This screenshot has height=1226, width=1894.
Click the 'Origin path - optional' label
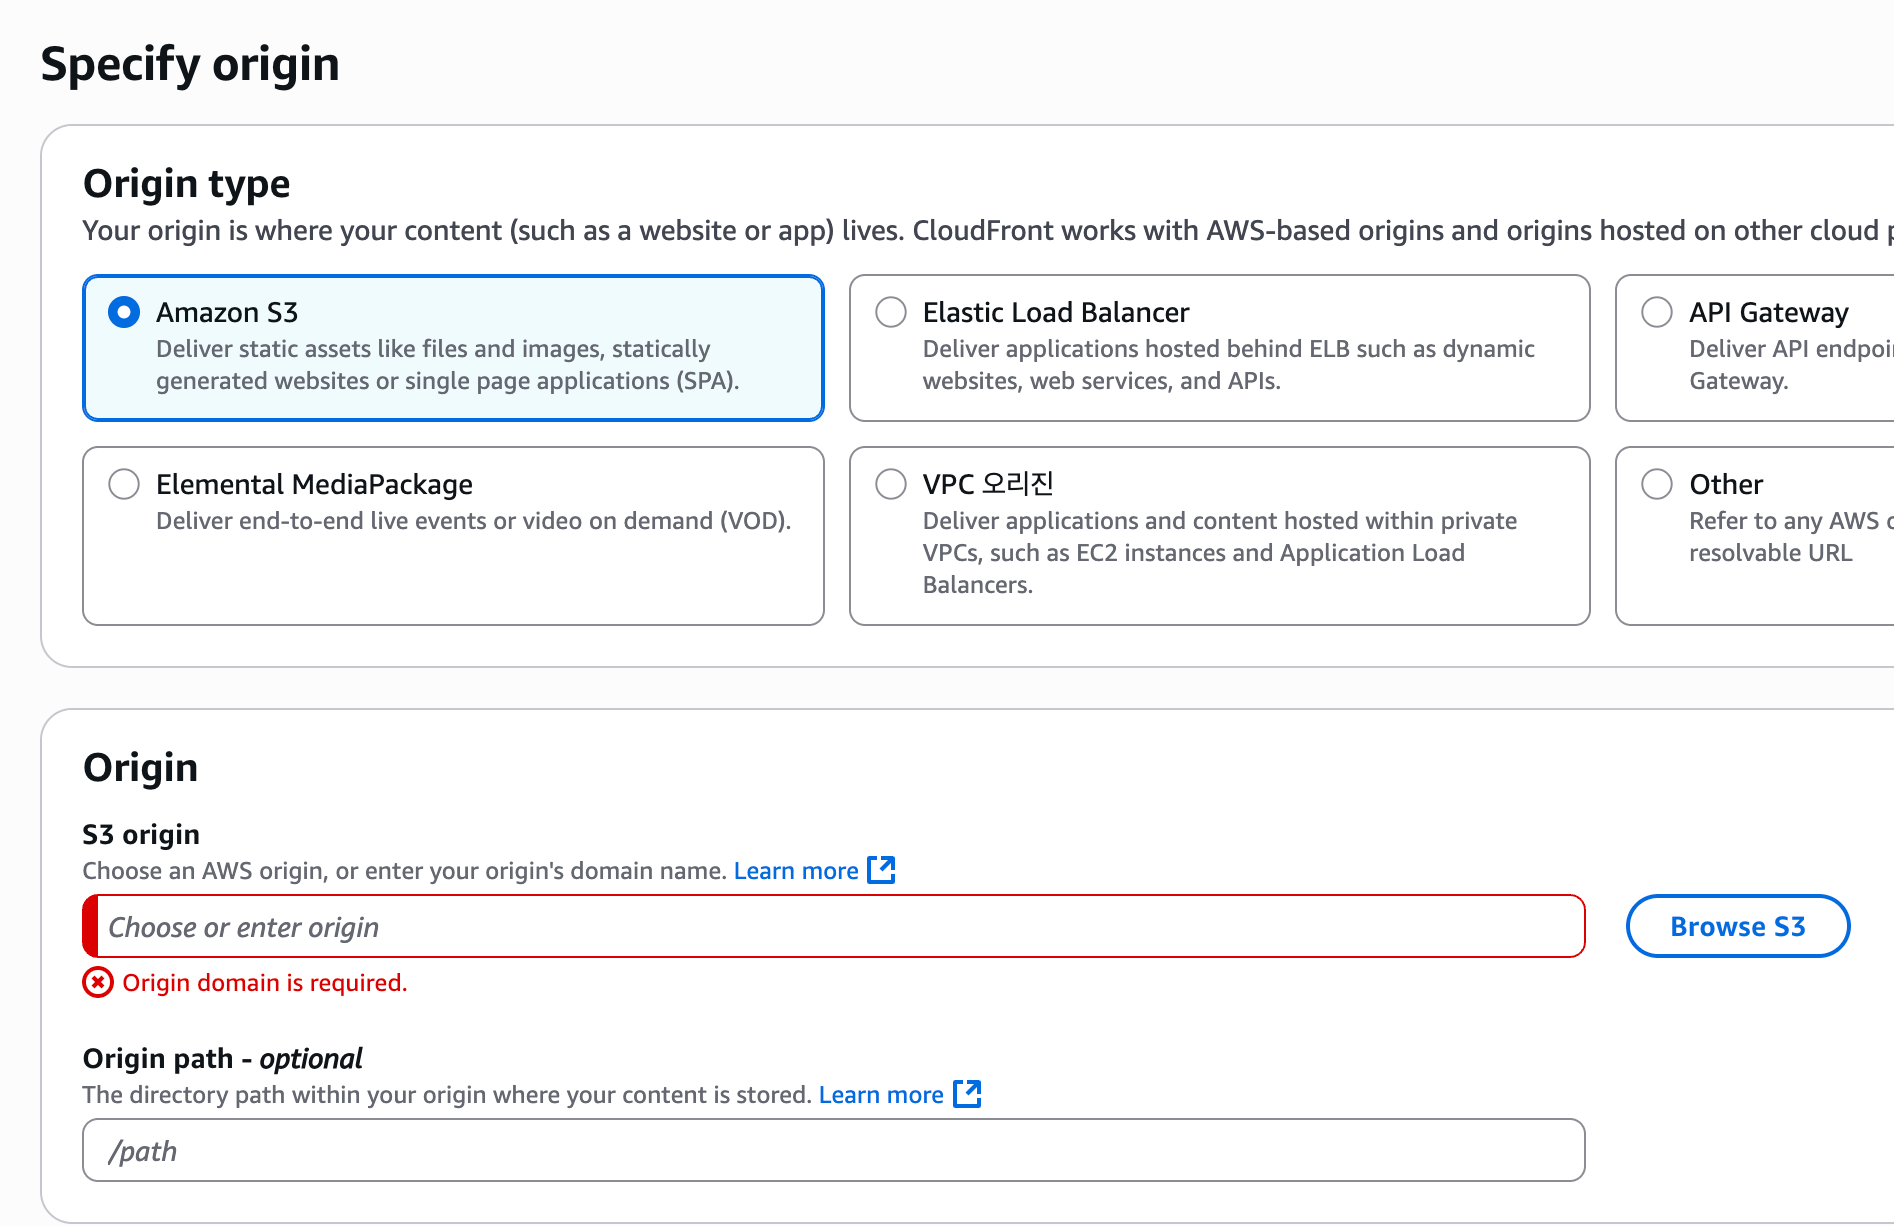coord(222,1058)
